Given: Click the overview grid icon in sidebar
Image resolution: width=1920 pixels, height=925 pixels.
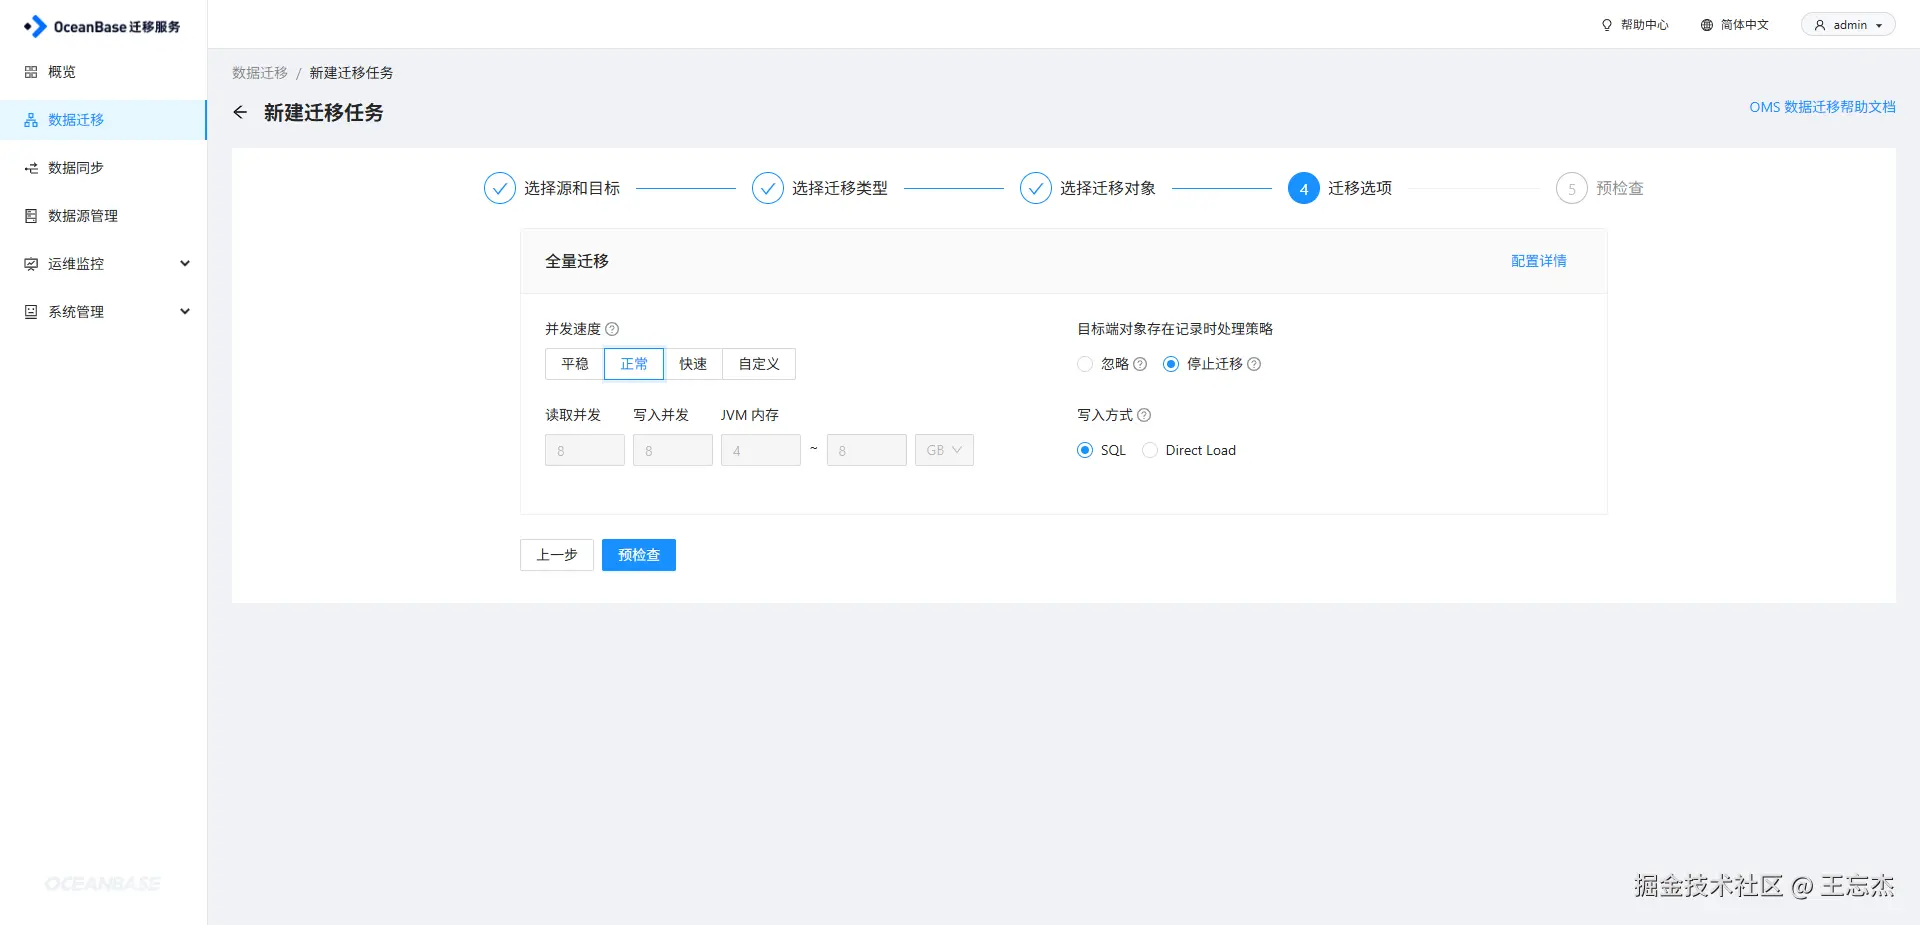Looking at the screenshot, I should pyautogui.click(x=31, y=72).
